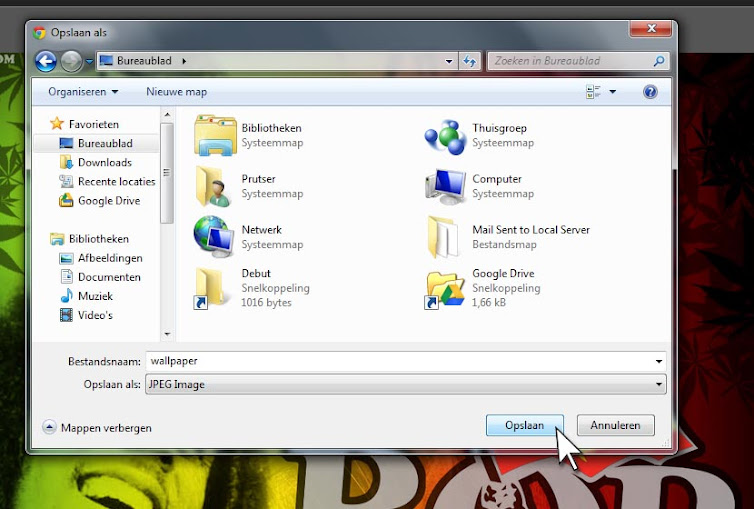Click the Annuleren button

coord(616,425)
